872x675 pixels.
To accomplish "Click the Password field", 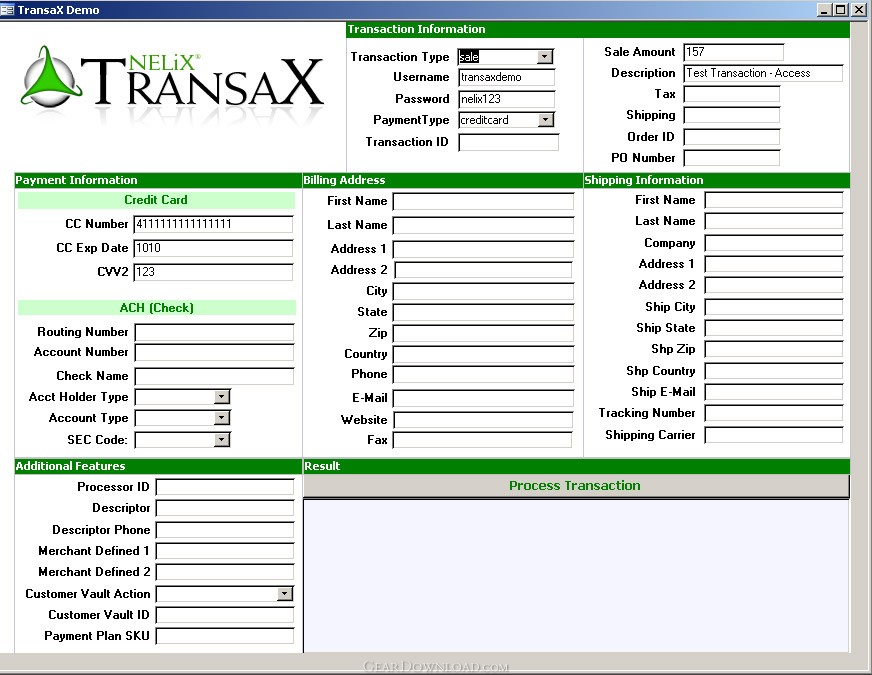I will [507, 99].
